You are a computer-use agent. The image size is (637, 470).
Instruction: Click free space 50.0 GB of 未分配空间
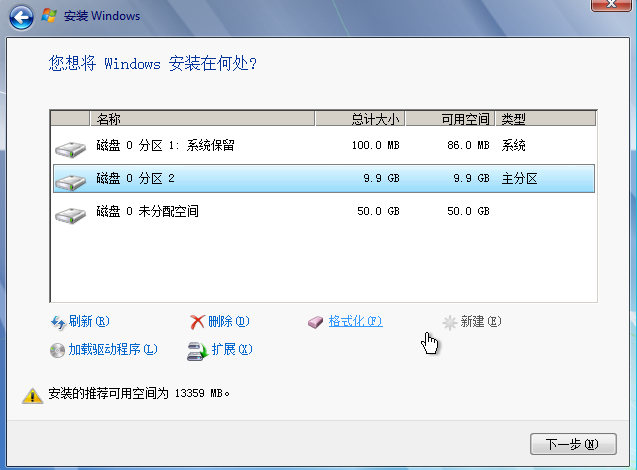[468, 211]
